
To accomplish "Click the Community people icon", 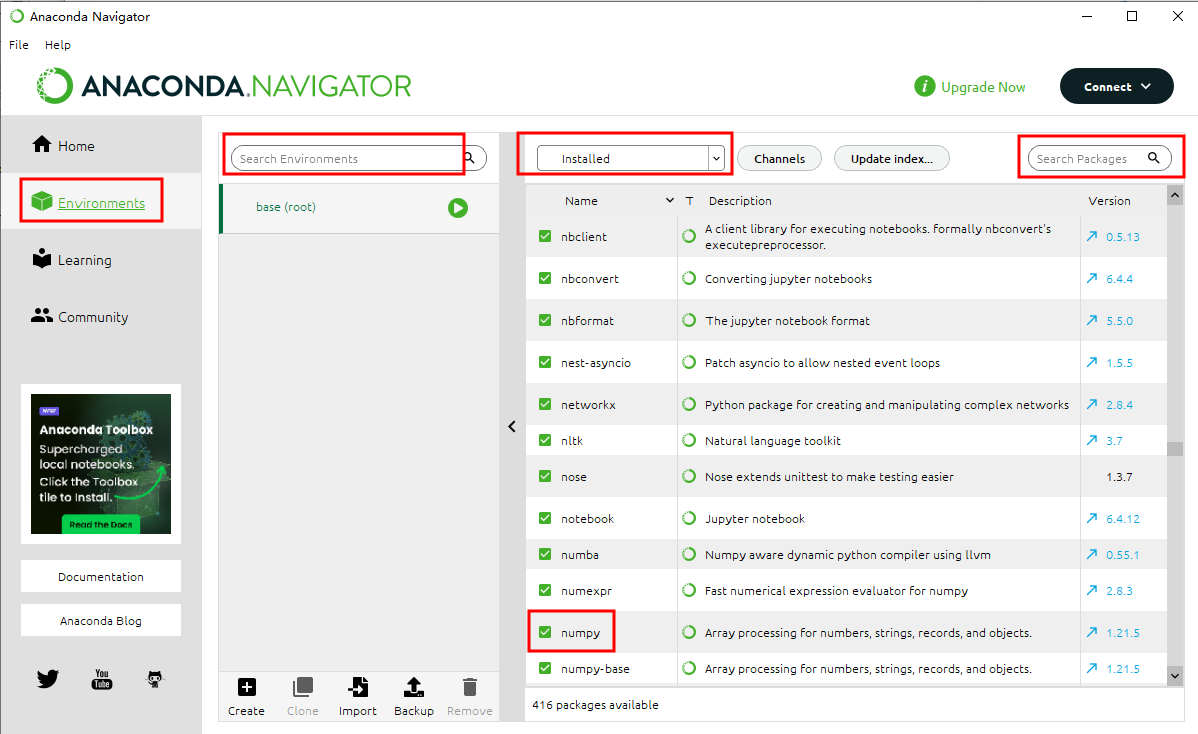I will pyautogui.click(x=42, y=315).
